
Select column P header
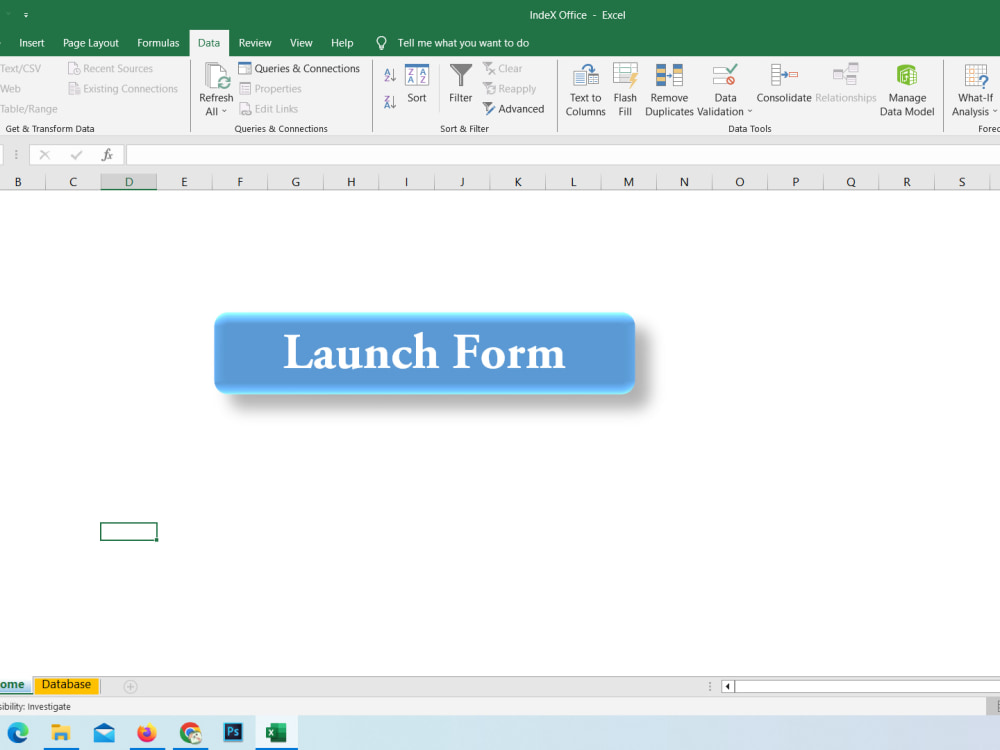(795, 182)
